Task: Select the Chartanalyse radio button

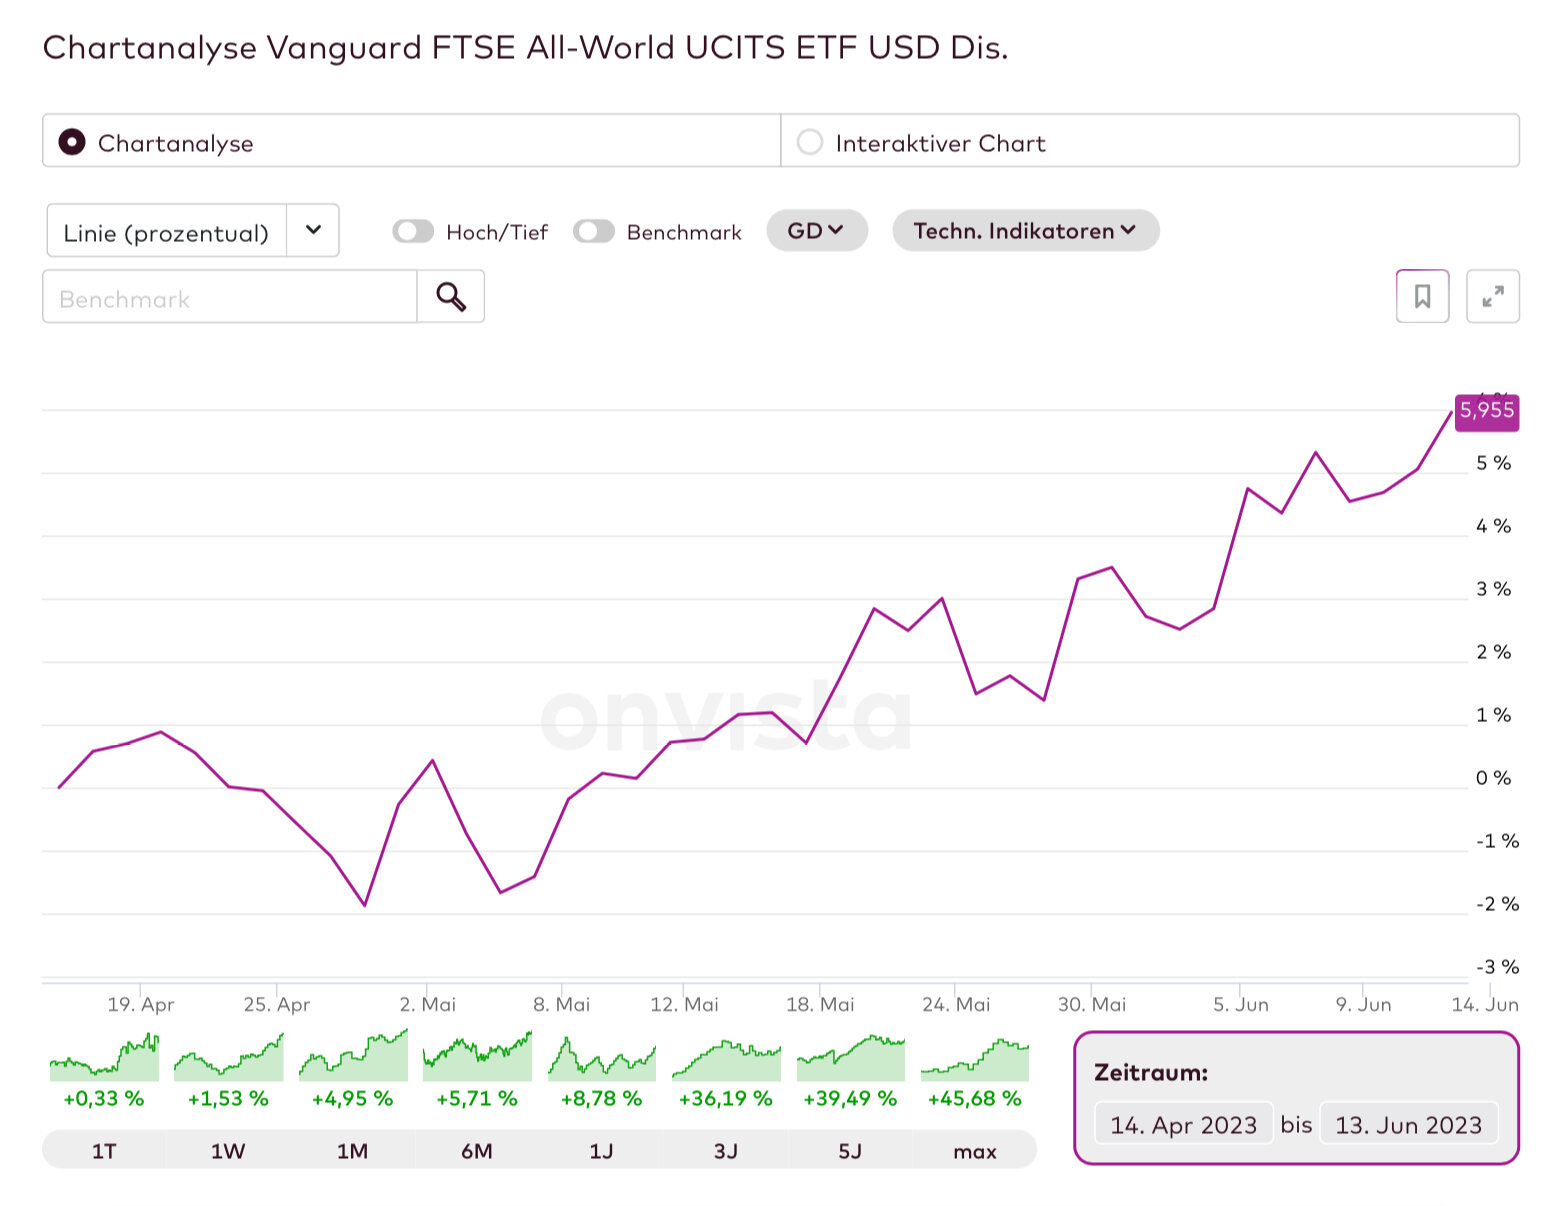Action: [72, 142]
